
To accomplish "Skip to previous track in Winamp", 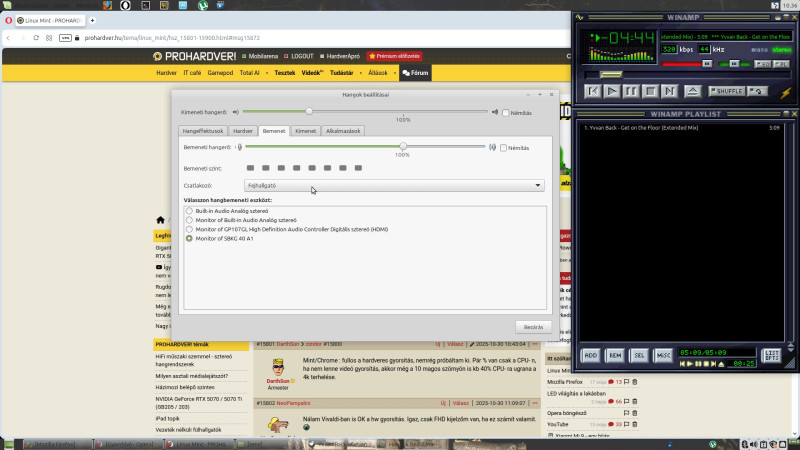I will pyautogui.click(x=592, y=91).
